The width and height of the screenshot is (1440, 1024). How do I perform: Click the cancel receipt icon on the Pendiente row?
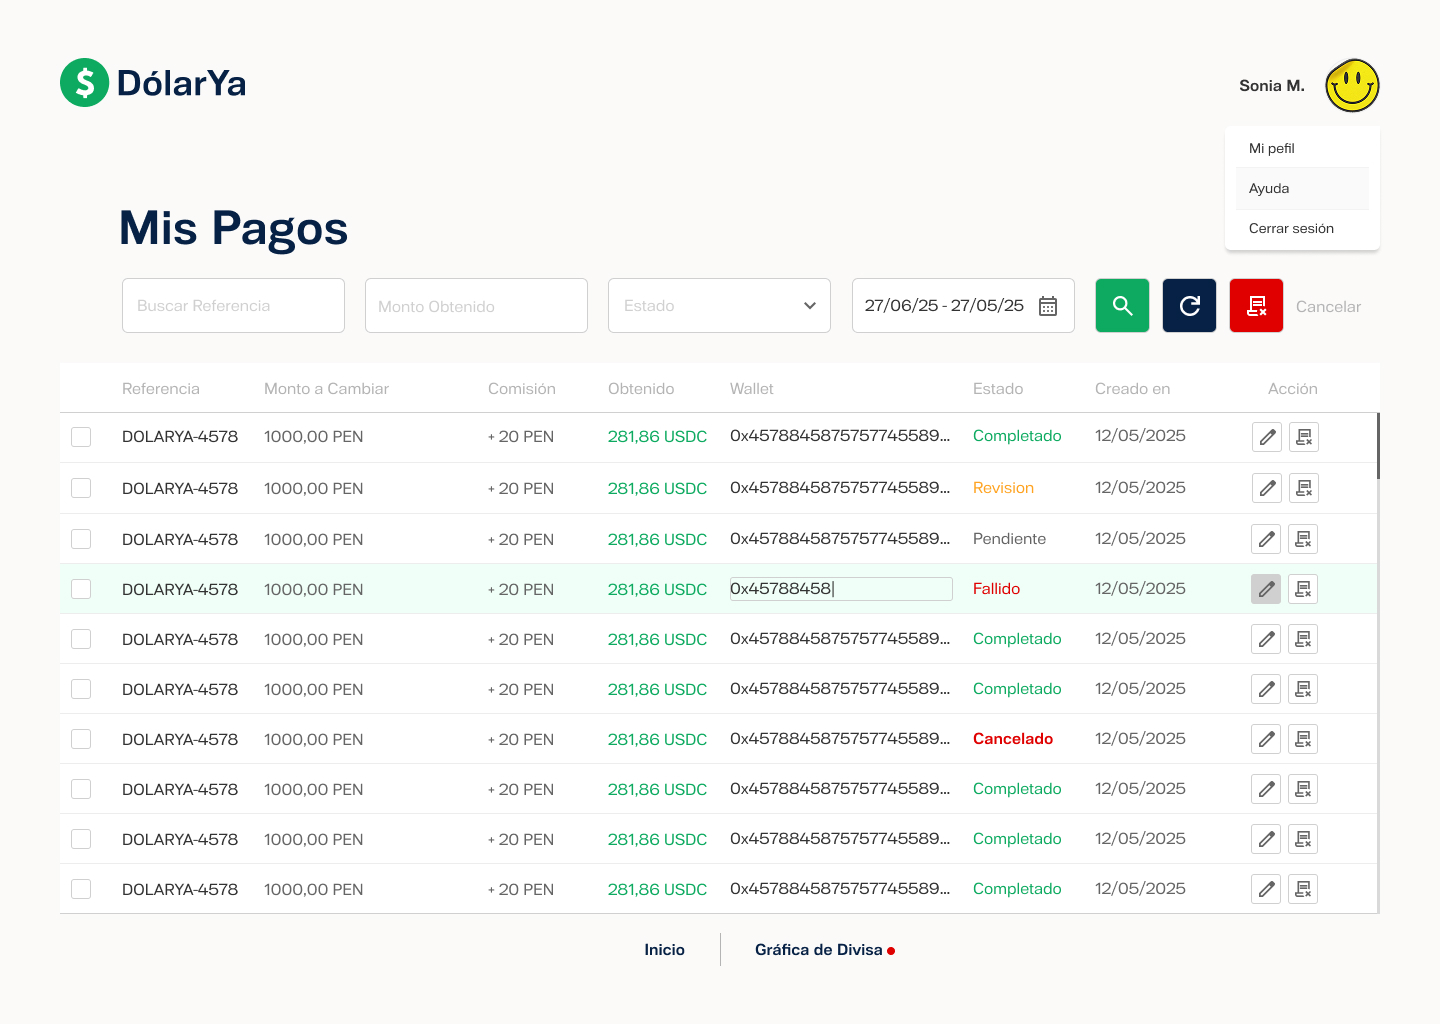point(1303,539)
